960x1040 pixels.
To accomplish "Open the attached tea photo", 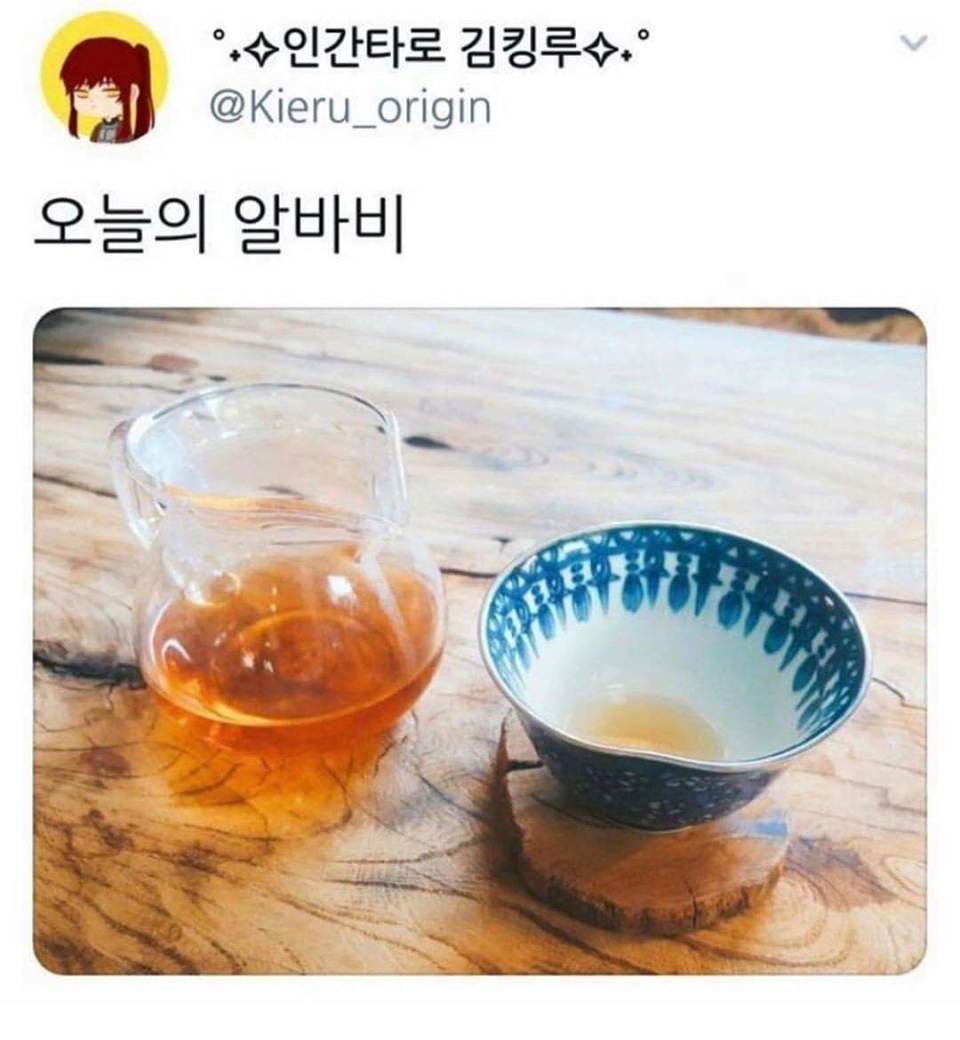I will click(480, 641).
